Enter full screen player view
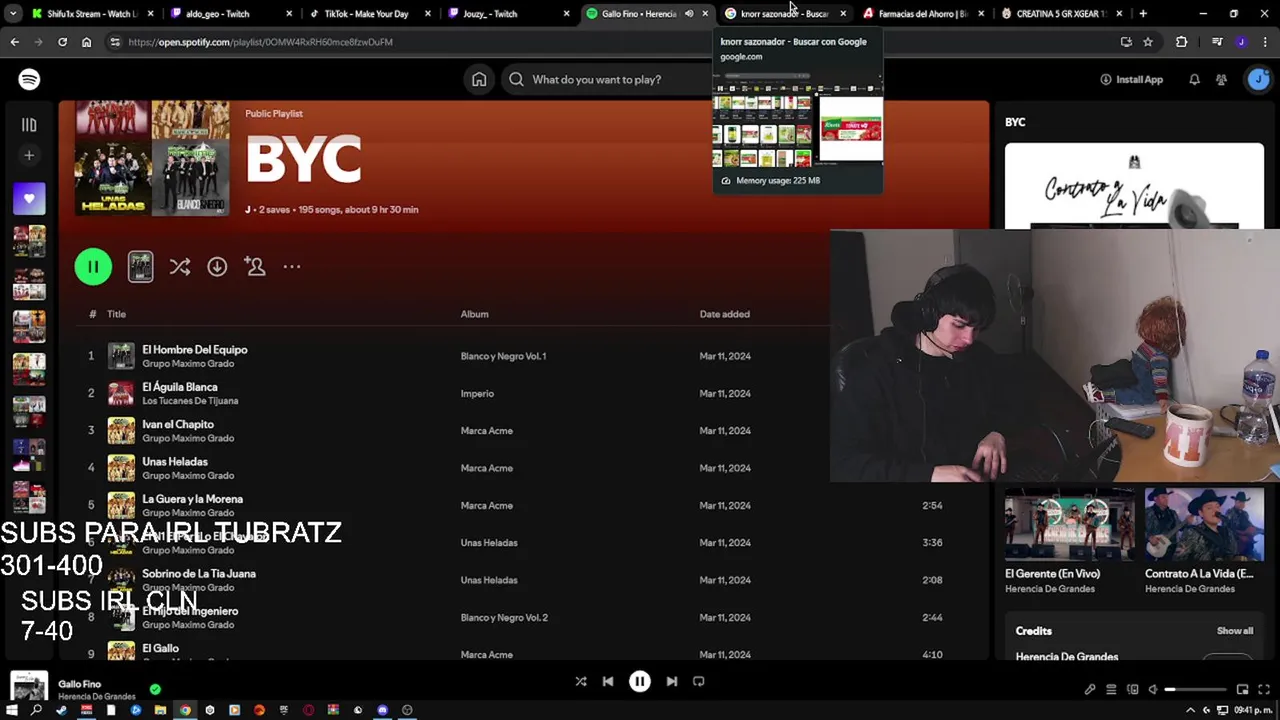Viewport: 1280px width, 720px height. [1263, 689]
